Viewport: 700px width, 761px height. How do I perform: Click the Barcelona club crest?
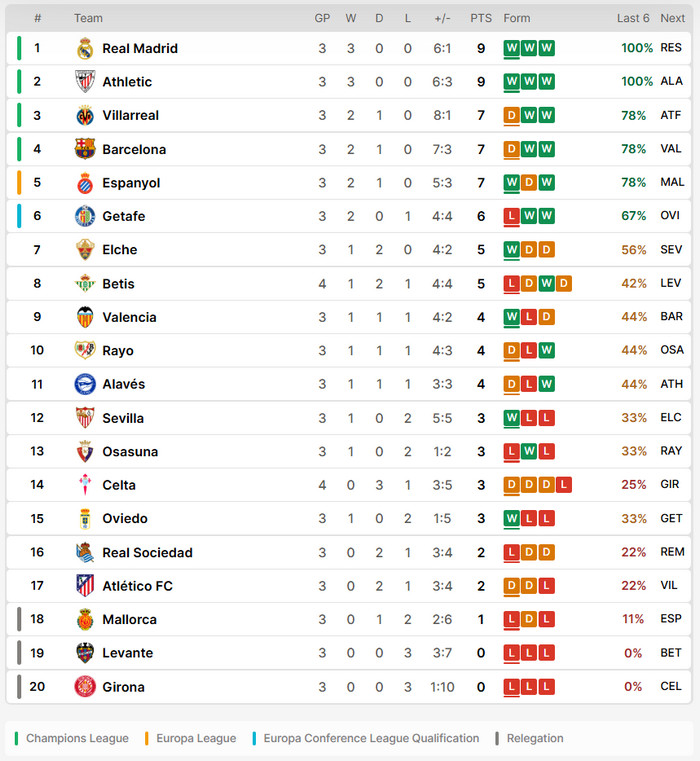pyautogui.click(x=85, y=149)
